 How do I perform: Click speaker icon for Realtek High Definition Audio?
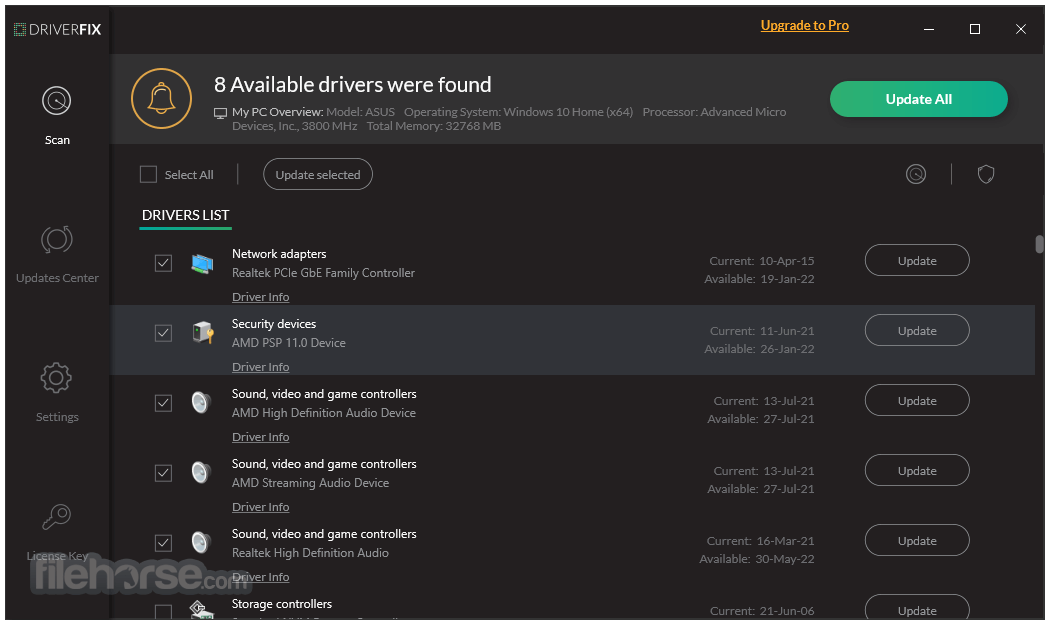pos(201,542)
